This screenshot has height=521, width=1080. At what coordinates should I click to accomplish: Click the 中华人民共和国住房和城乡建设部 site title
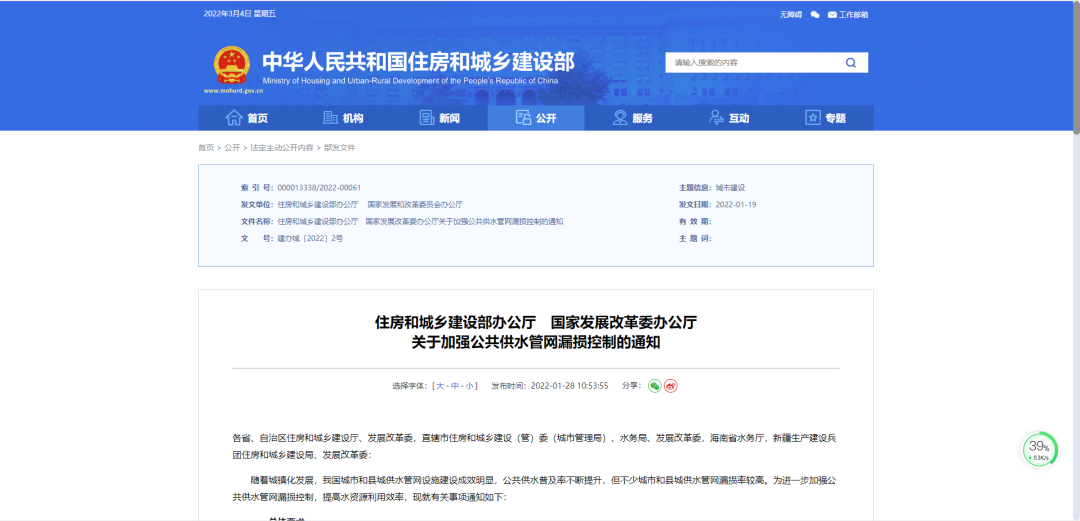click(x=418, y=61)
